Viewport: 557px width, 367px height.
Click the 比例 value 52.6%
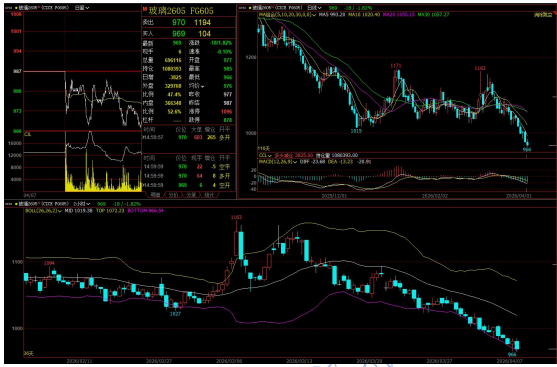click(174, 112)
